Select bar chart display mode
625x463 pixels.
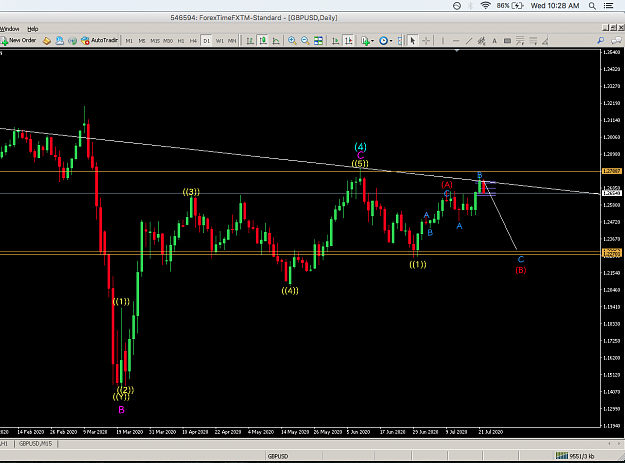[250, 41]
